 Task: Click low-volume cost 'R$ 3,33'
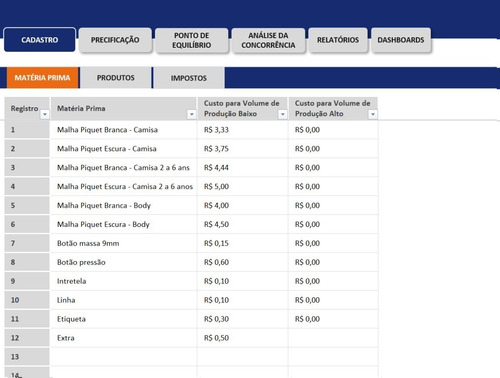243,130
